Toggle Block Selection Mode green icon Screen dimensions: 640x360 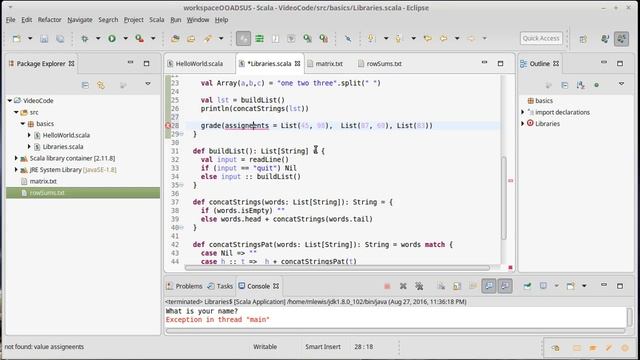click(259, 39)
